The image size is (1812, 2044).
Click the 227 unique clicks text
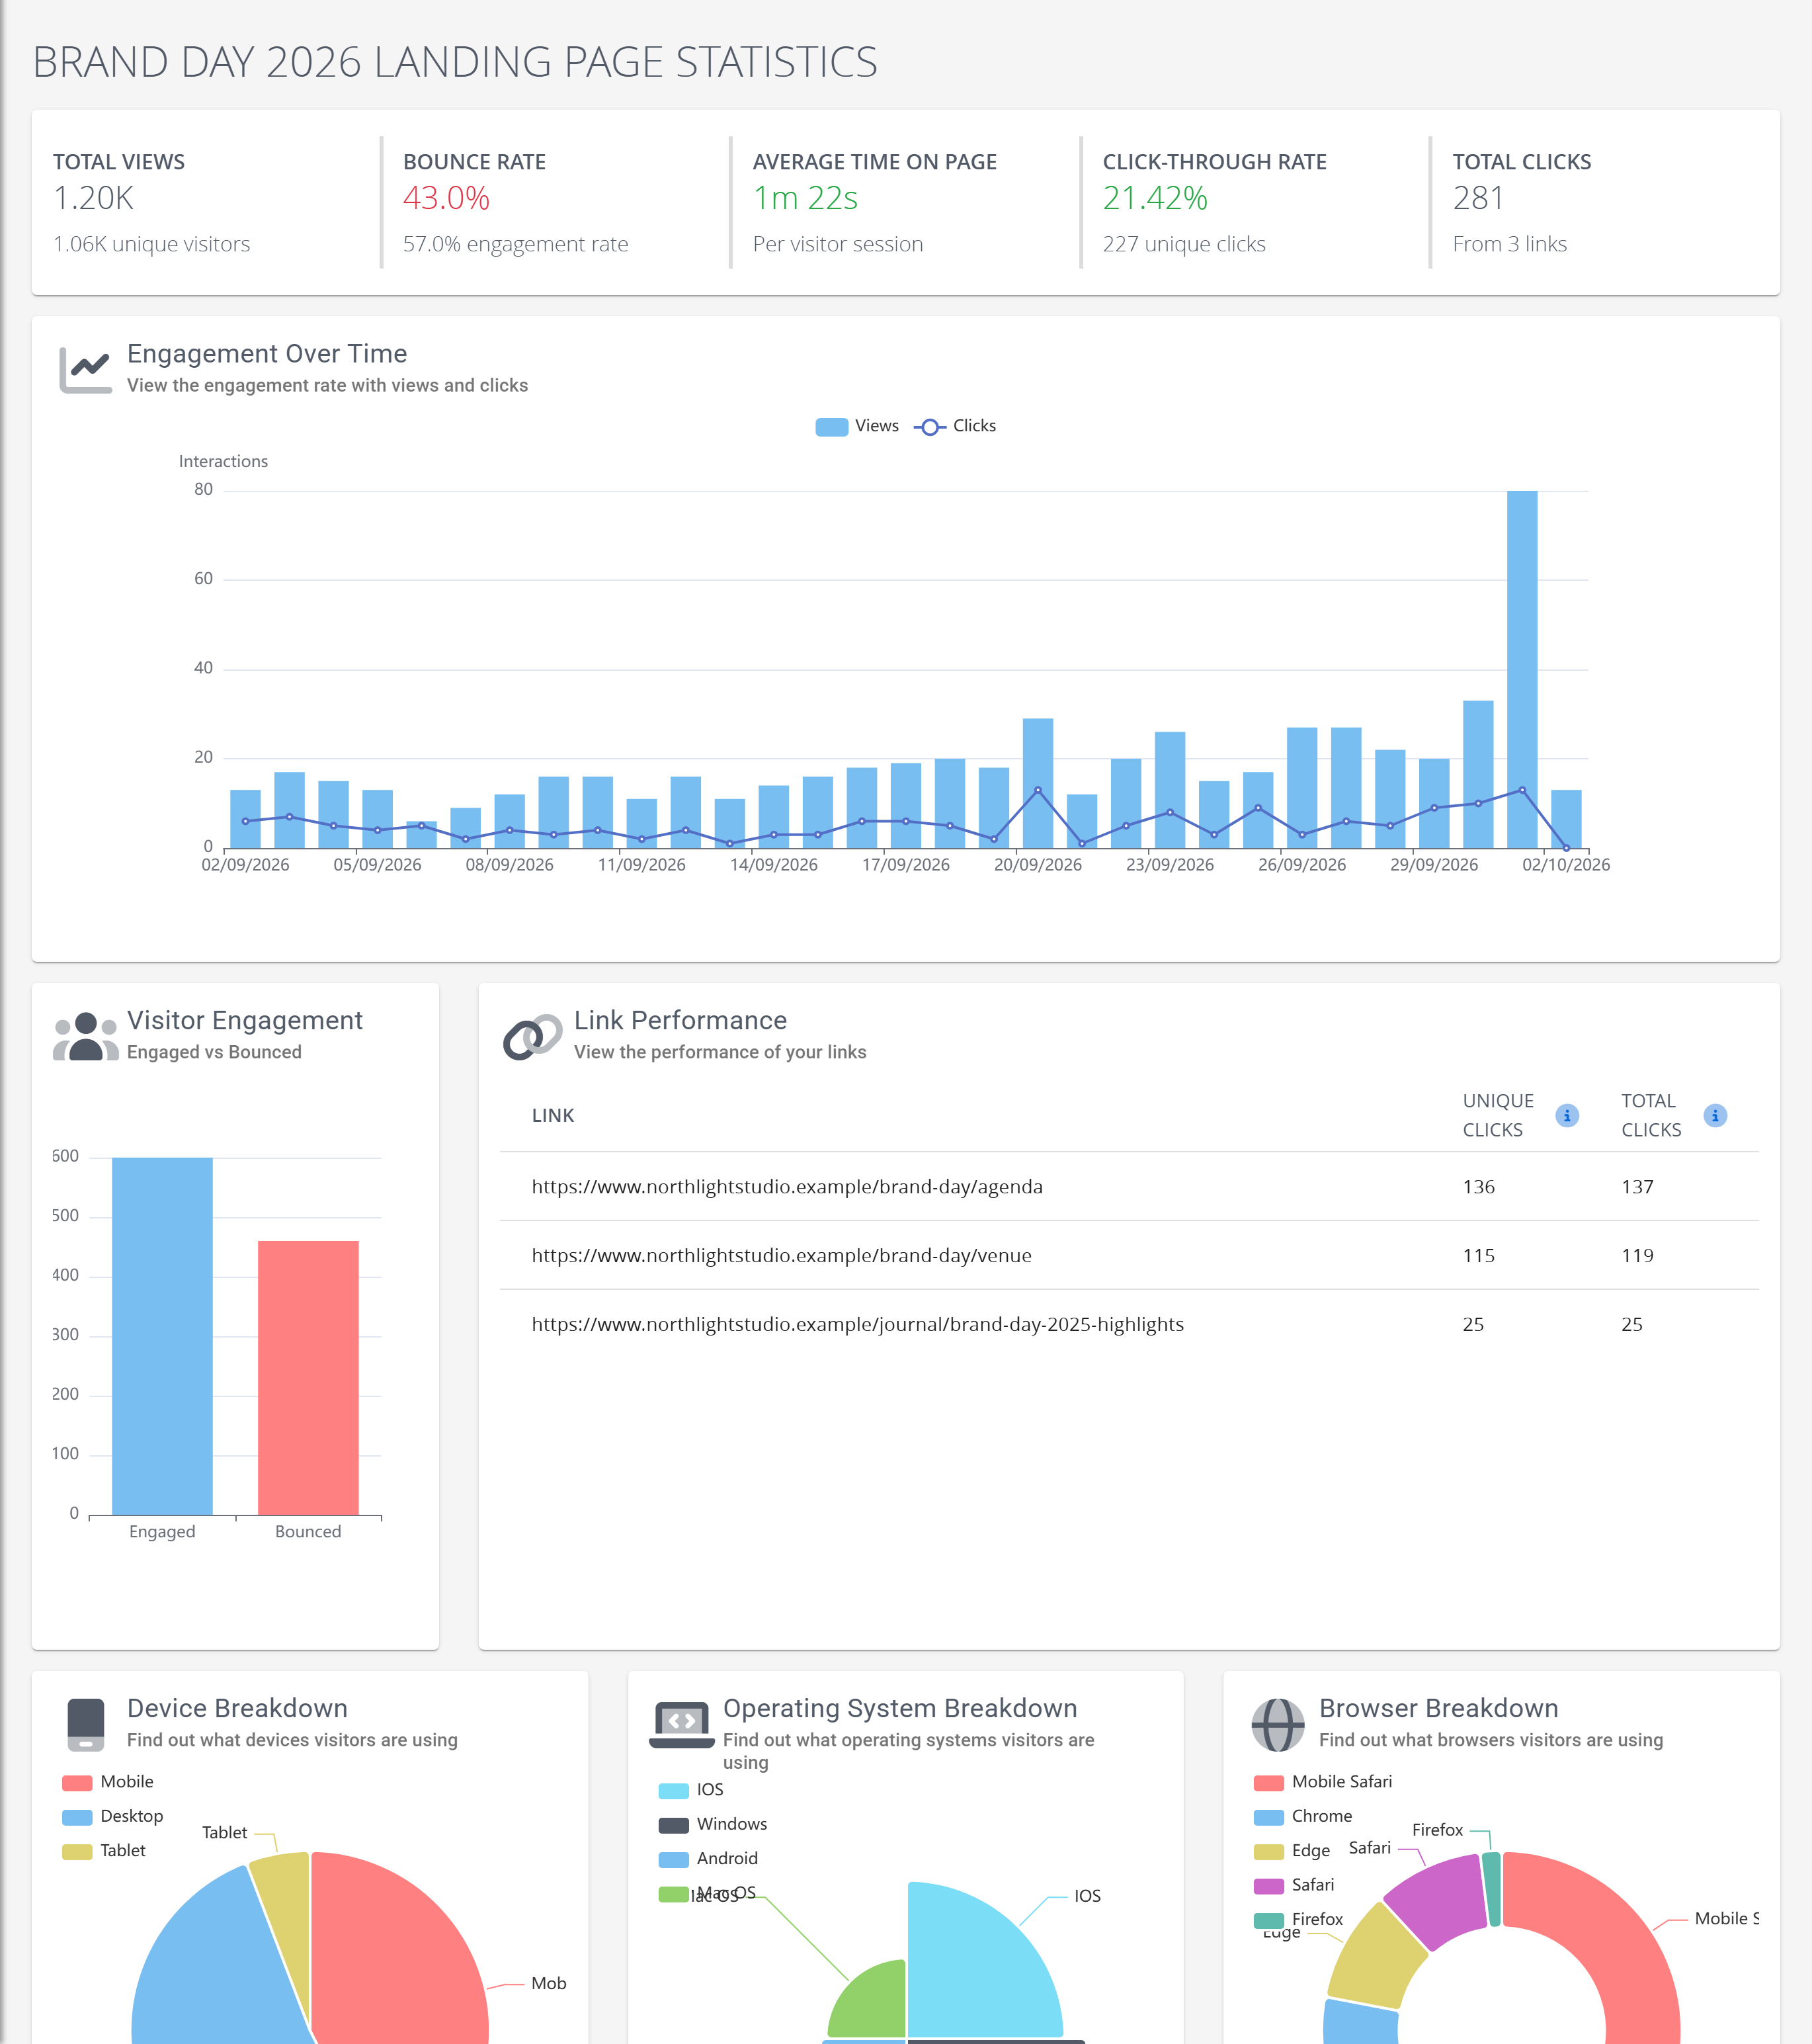(1184, 244)
